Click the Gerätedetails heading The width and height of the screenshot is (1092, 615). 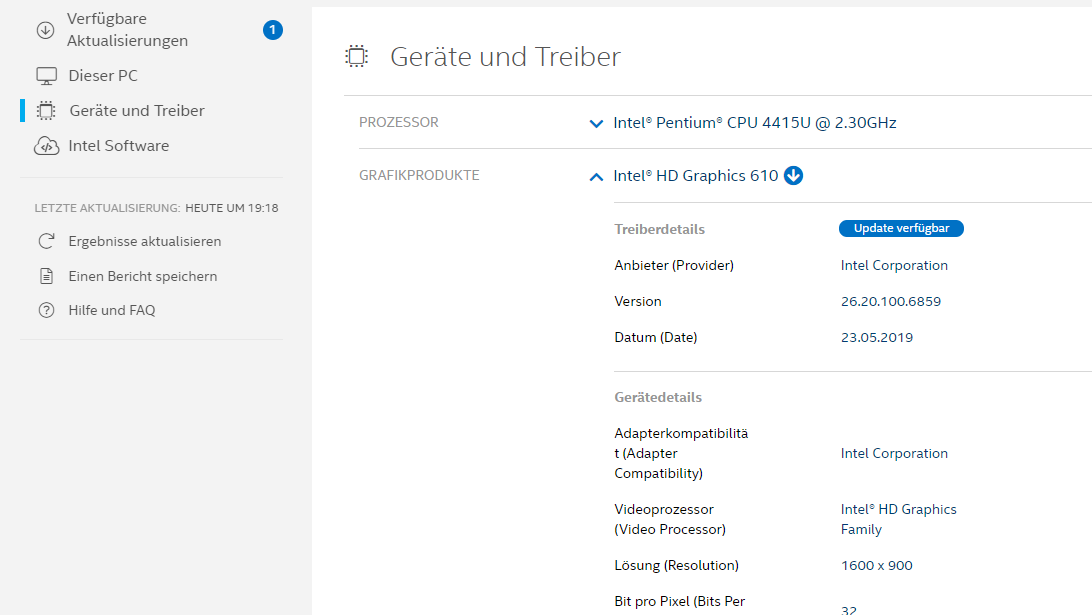pos(658,397)
